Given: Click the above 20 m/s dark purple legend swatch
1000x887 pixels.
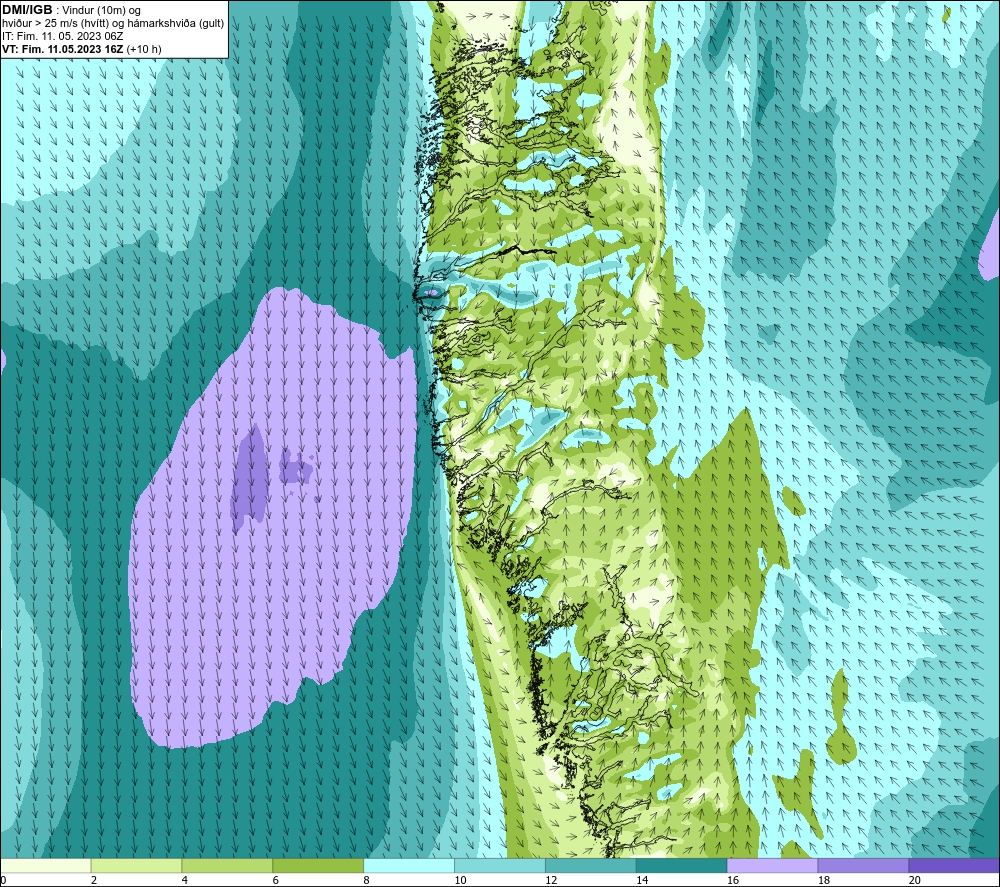Looking at the screenshot, I should click(954, 865).
